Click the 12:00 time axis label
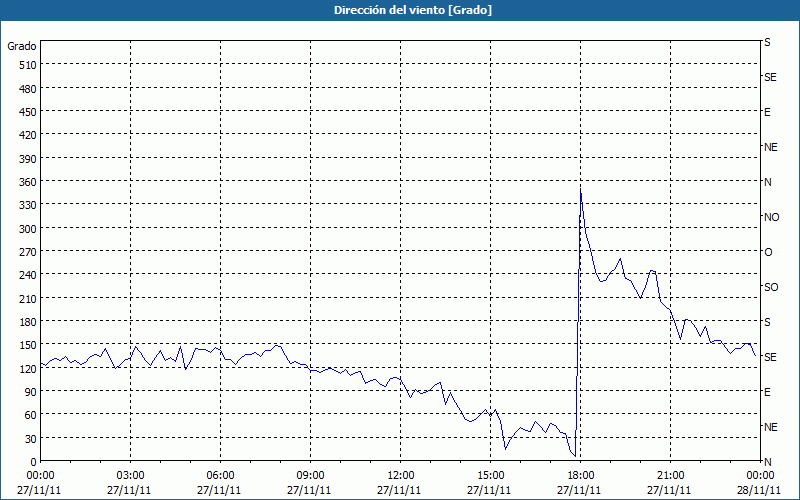This screenshot has height=500, width=800. tap(401, 476)
